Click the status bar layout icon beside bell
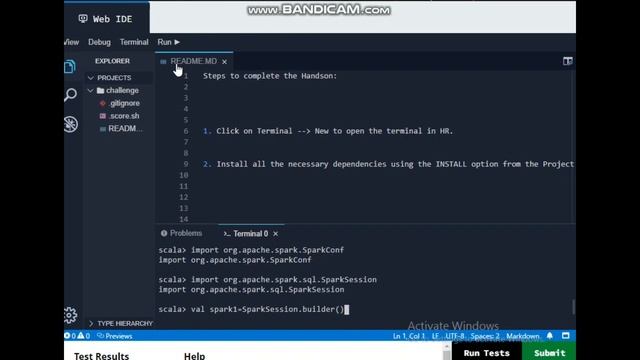Viewport: 640px width, 360px height. click(x=565, y=336)
